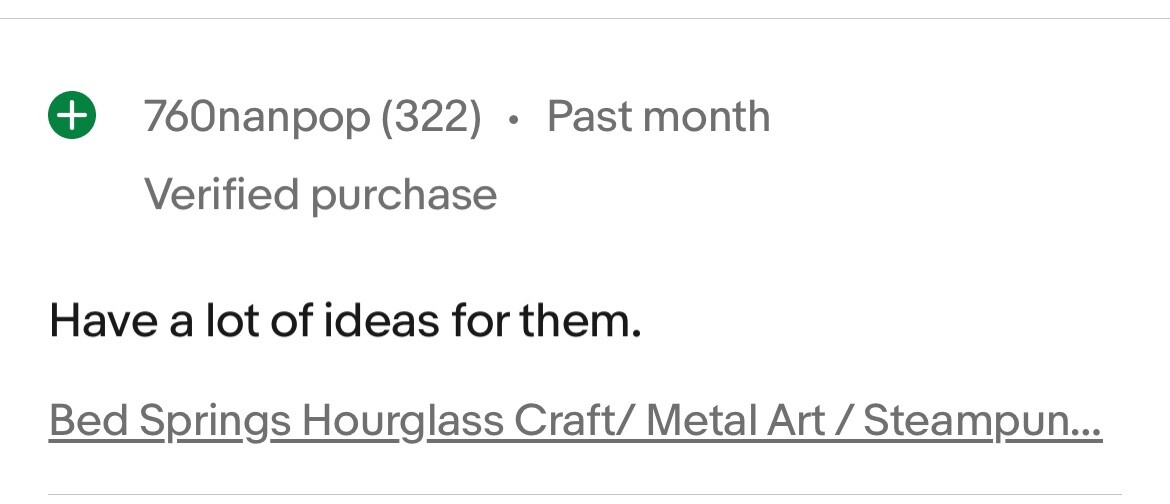Screen dimensions: 1170x504
Task: Click "Bed Springs" at the start of the item link
Action: 170,421
